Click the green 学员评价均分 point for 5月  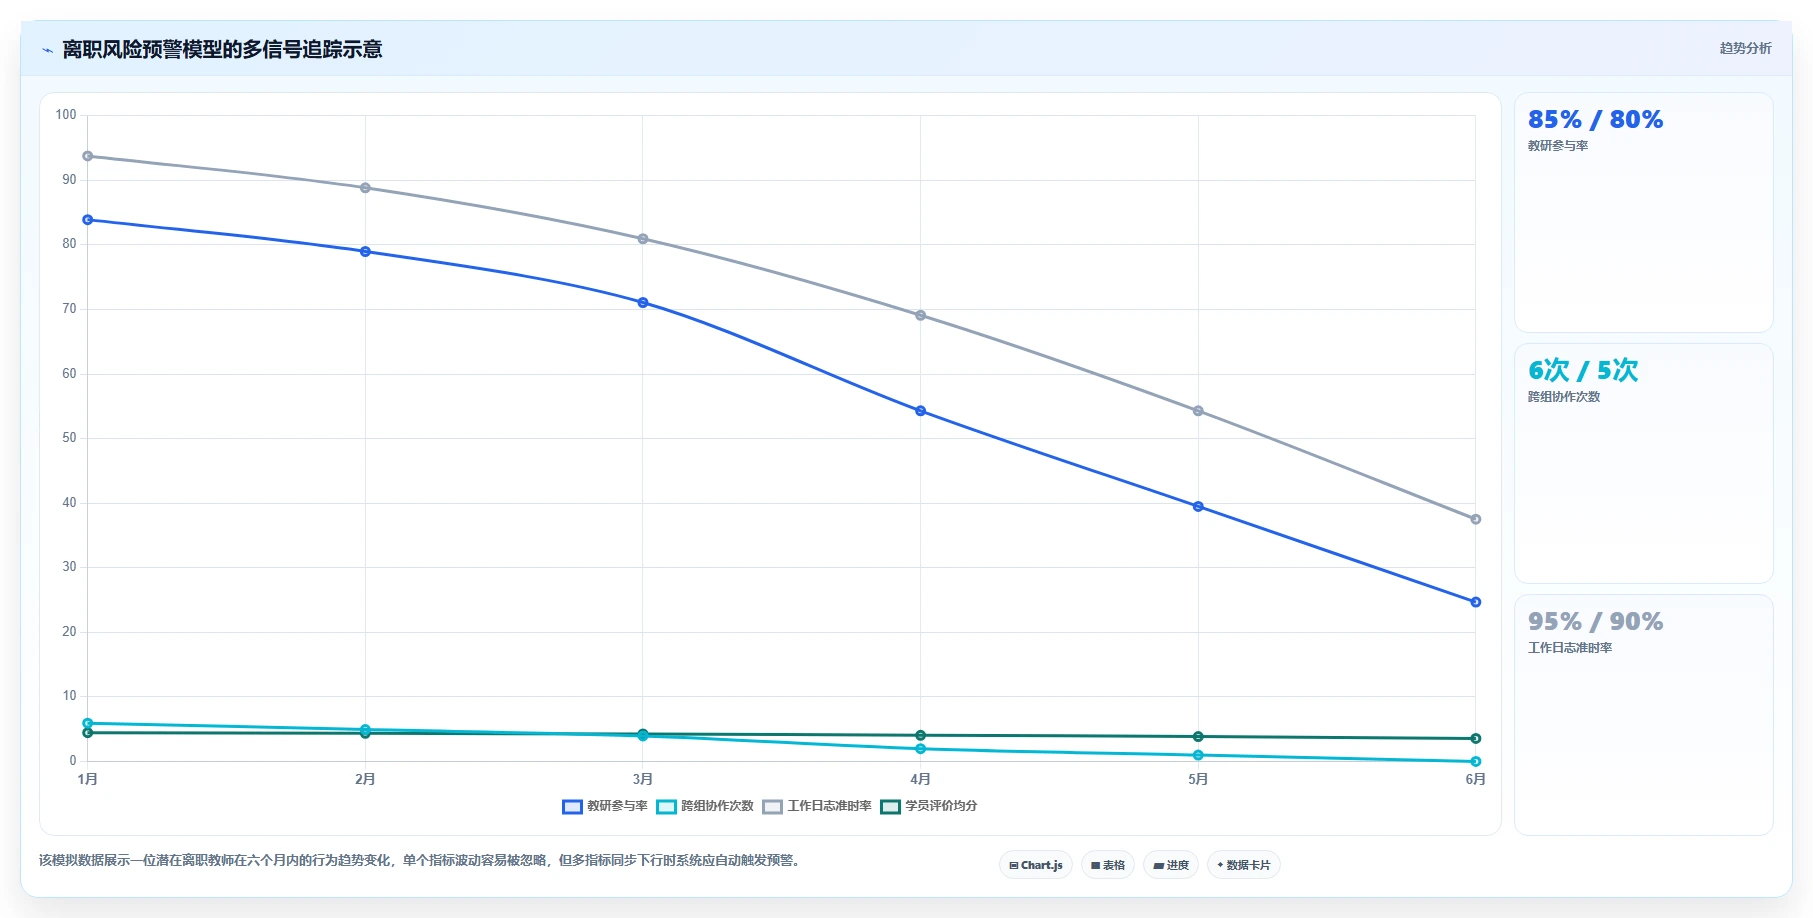click(x=1198, y=737)
